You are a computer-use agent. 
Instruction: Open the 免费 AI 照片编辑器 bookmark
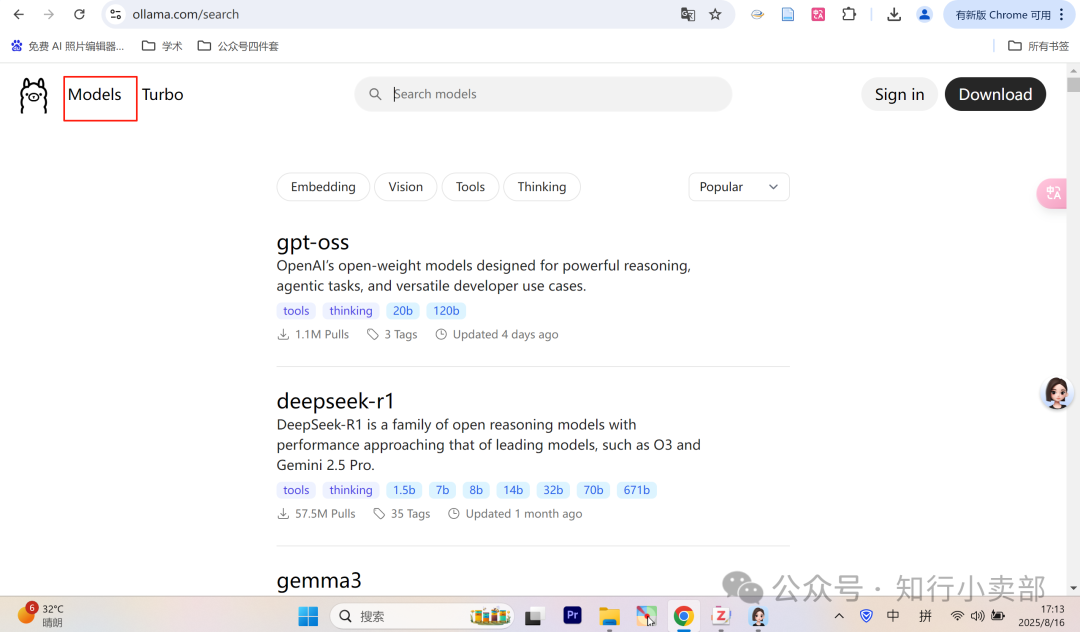68,46
